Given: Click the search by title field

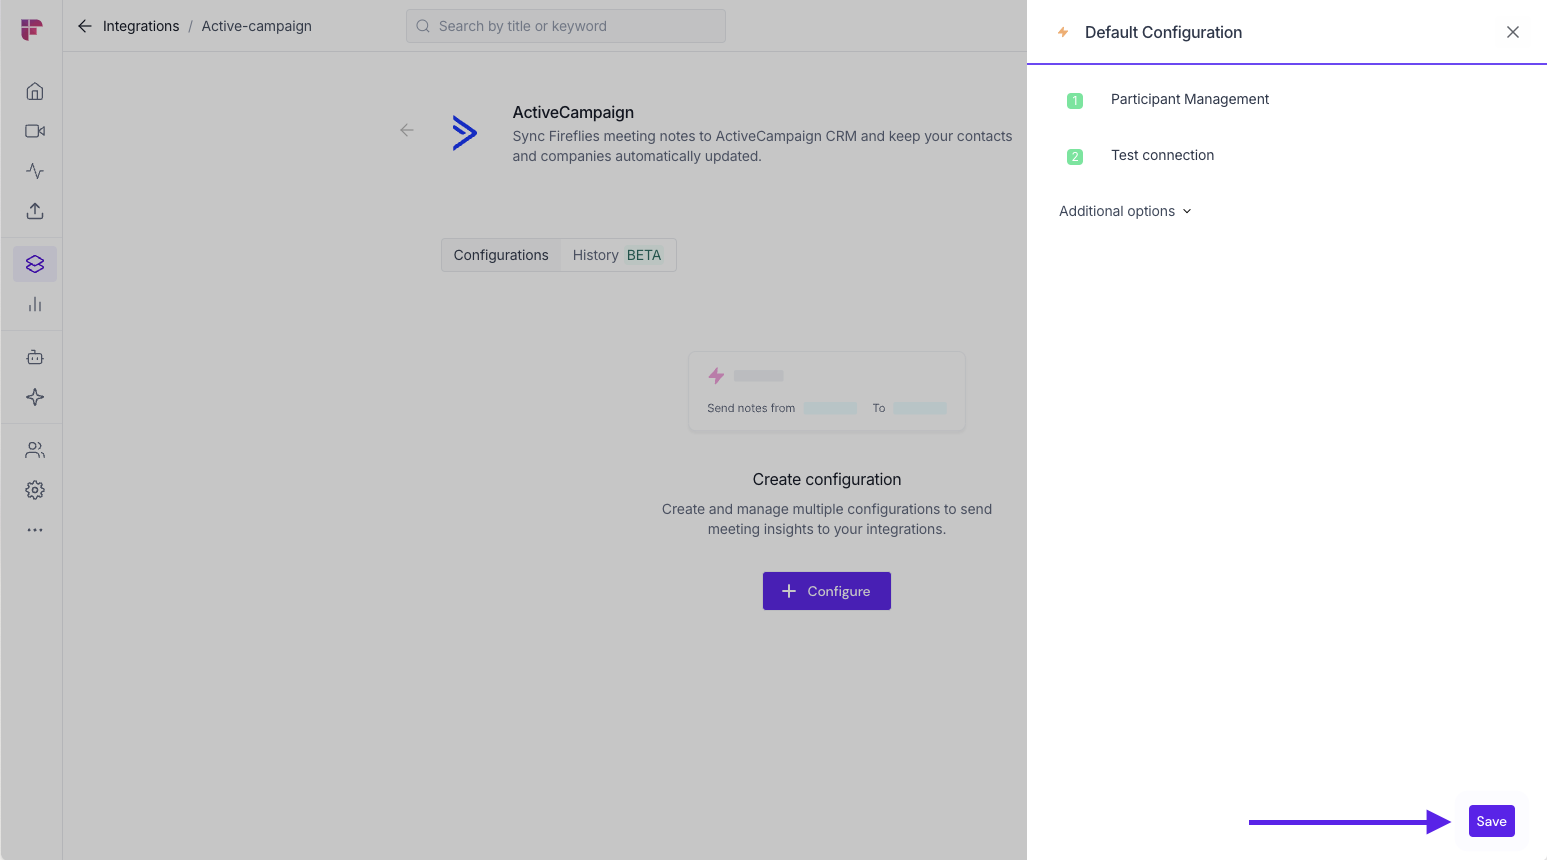Looking at the screenshot, I should click(566, 26).
